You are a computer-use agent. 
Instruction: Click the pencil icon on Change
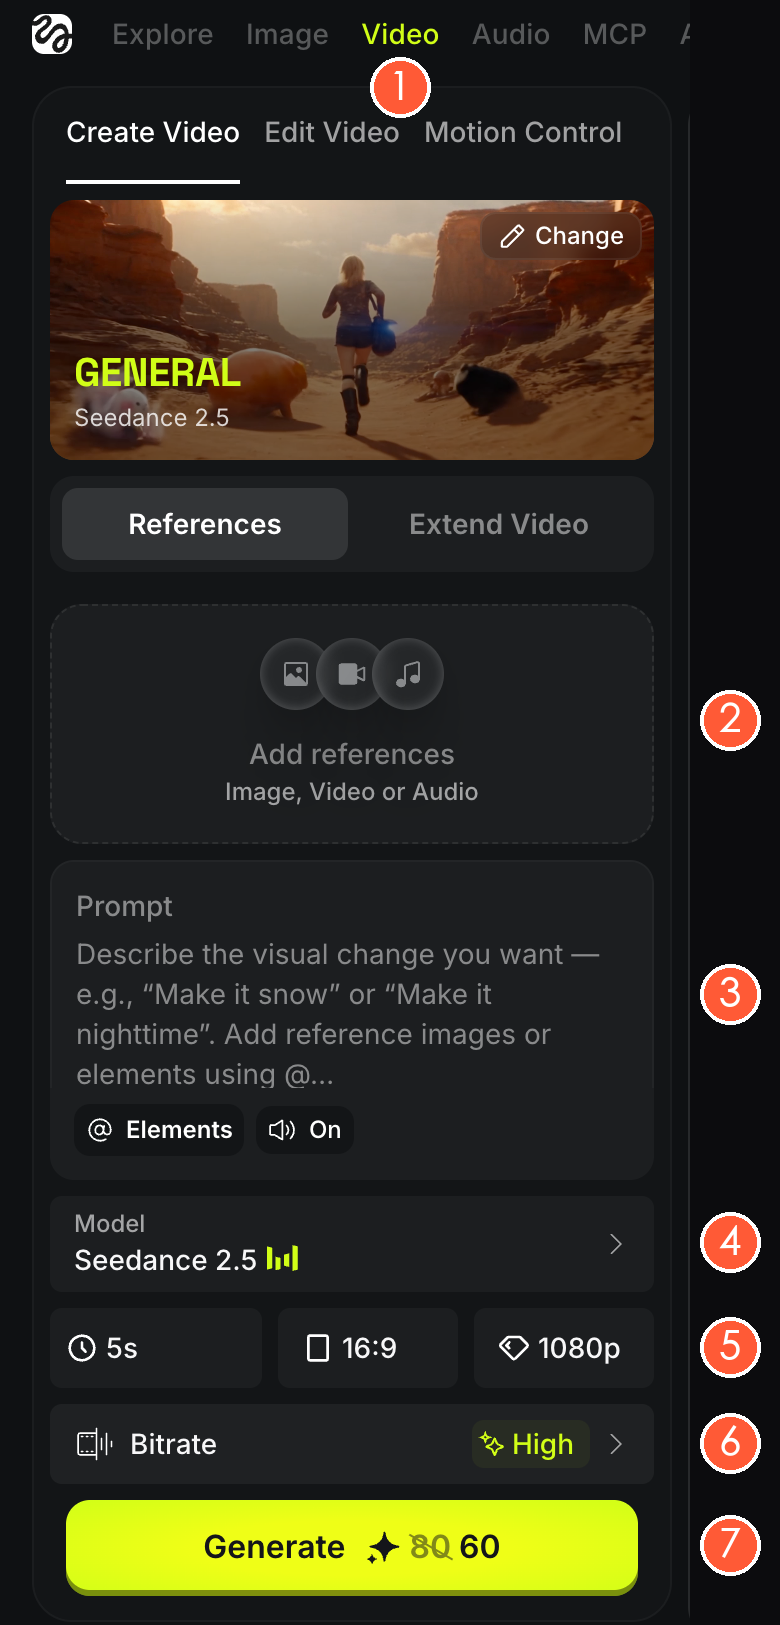(512, 236)
